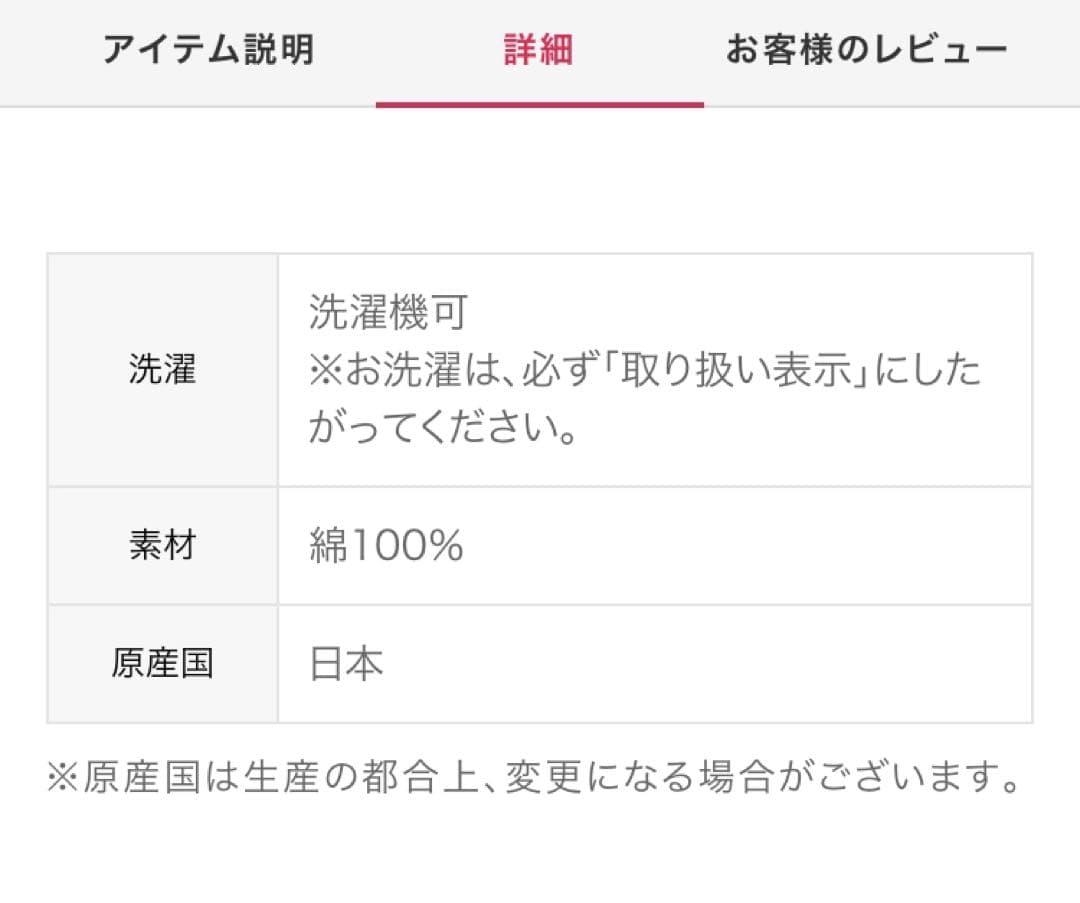The image size is (1080, 903).
Task: Click the 洗濯機可 text
Action: pyautogui.click(x=388, y=314)
